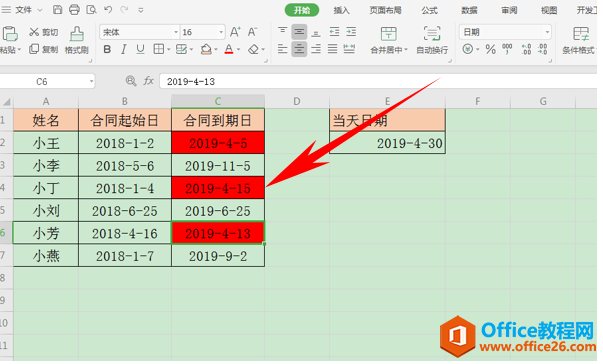
Task: Click the select-all corner triangle
Action: [7, 102]
